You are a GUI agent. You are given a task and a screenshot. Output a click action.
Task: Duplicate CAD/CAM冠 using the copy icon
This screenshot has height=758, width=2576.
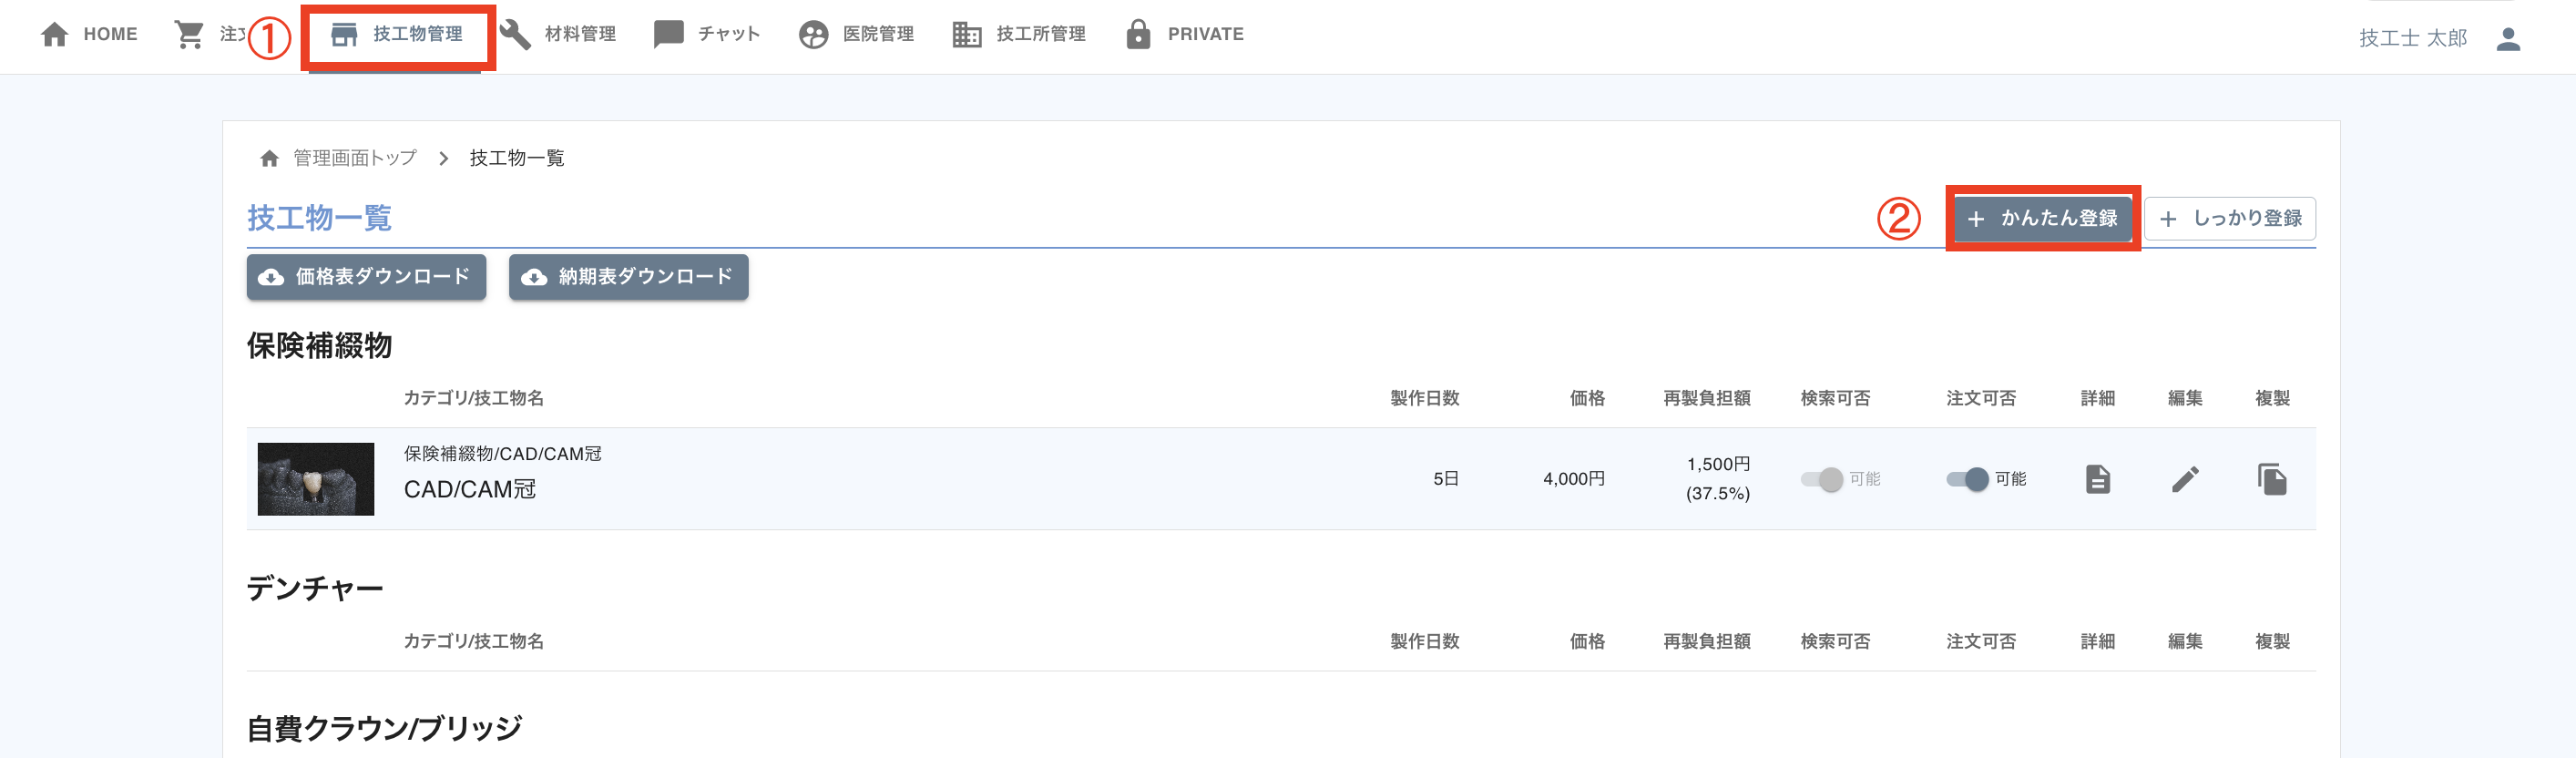point(2272,479)
